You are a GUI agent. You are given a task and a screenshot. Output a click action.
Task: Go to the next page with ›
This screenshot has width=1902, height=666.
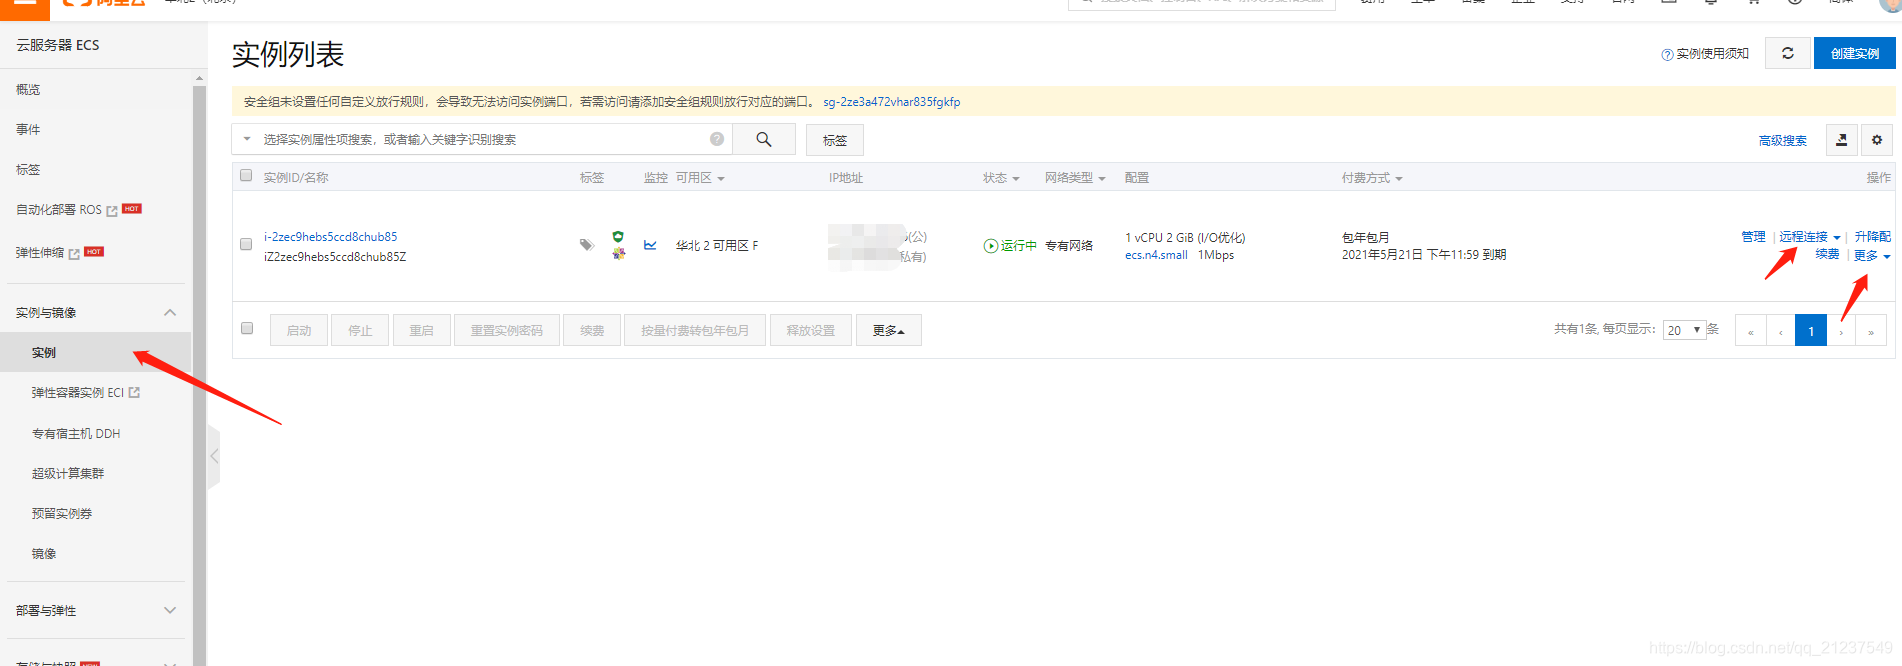[x=1841, y=331]
